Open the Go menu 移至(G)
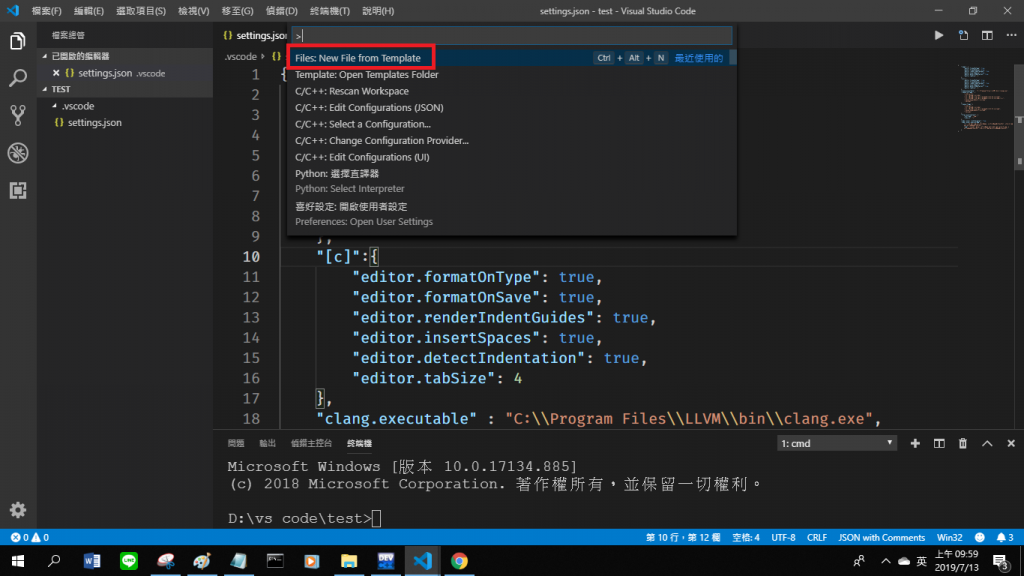This screenshot has height=576, width=1024. pyautogui.click(x=237, y=11)
